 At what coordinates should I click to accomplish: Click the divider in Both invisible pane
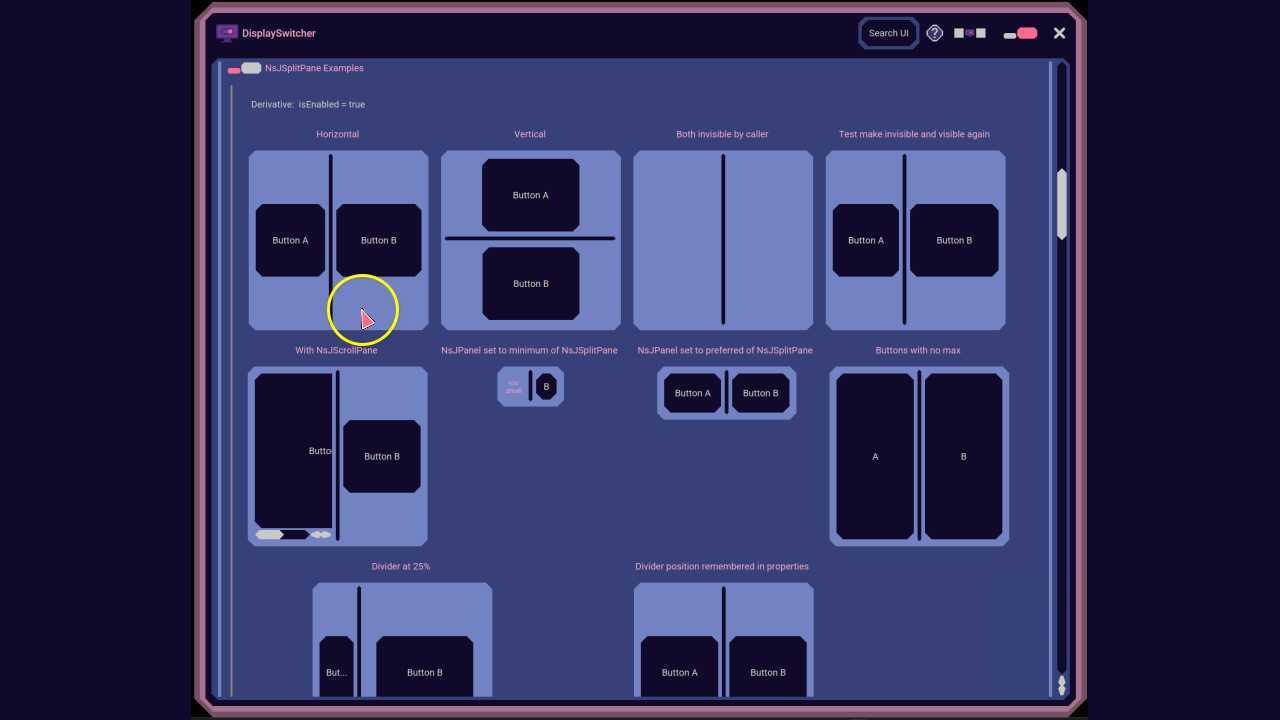click(723, 240)
